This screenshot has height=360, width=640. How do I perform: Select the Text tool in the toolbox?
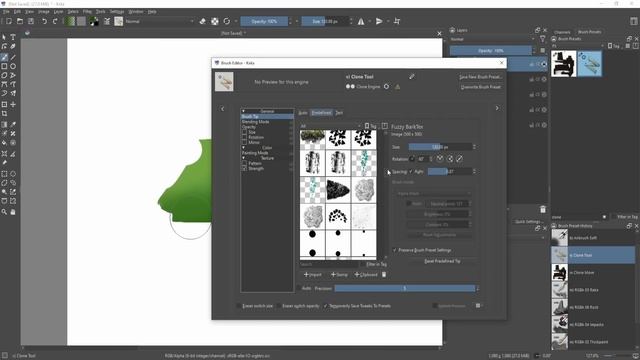coord(13,37)
